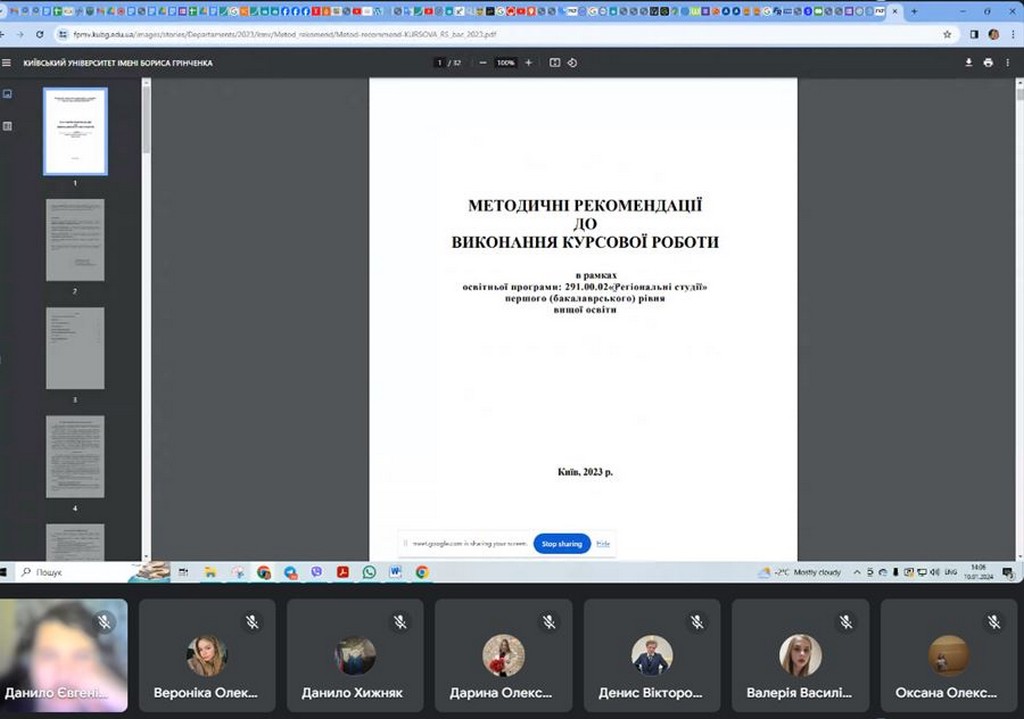Viewport: 1024px width, 719px height.
Task: Unmute Данило Хижняк's microphone icon
Action: 400,621
